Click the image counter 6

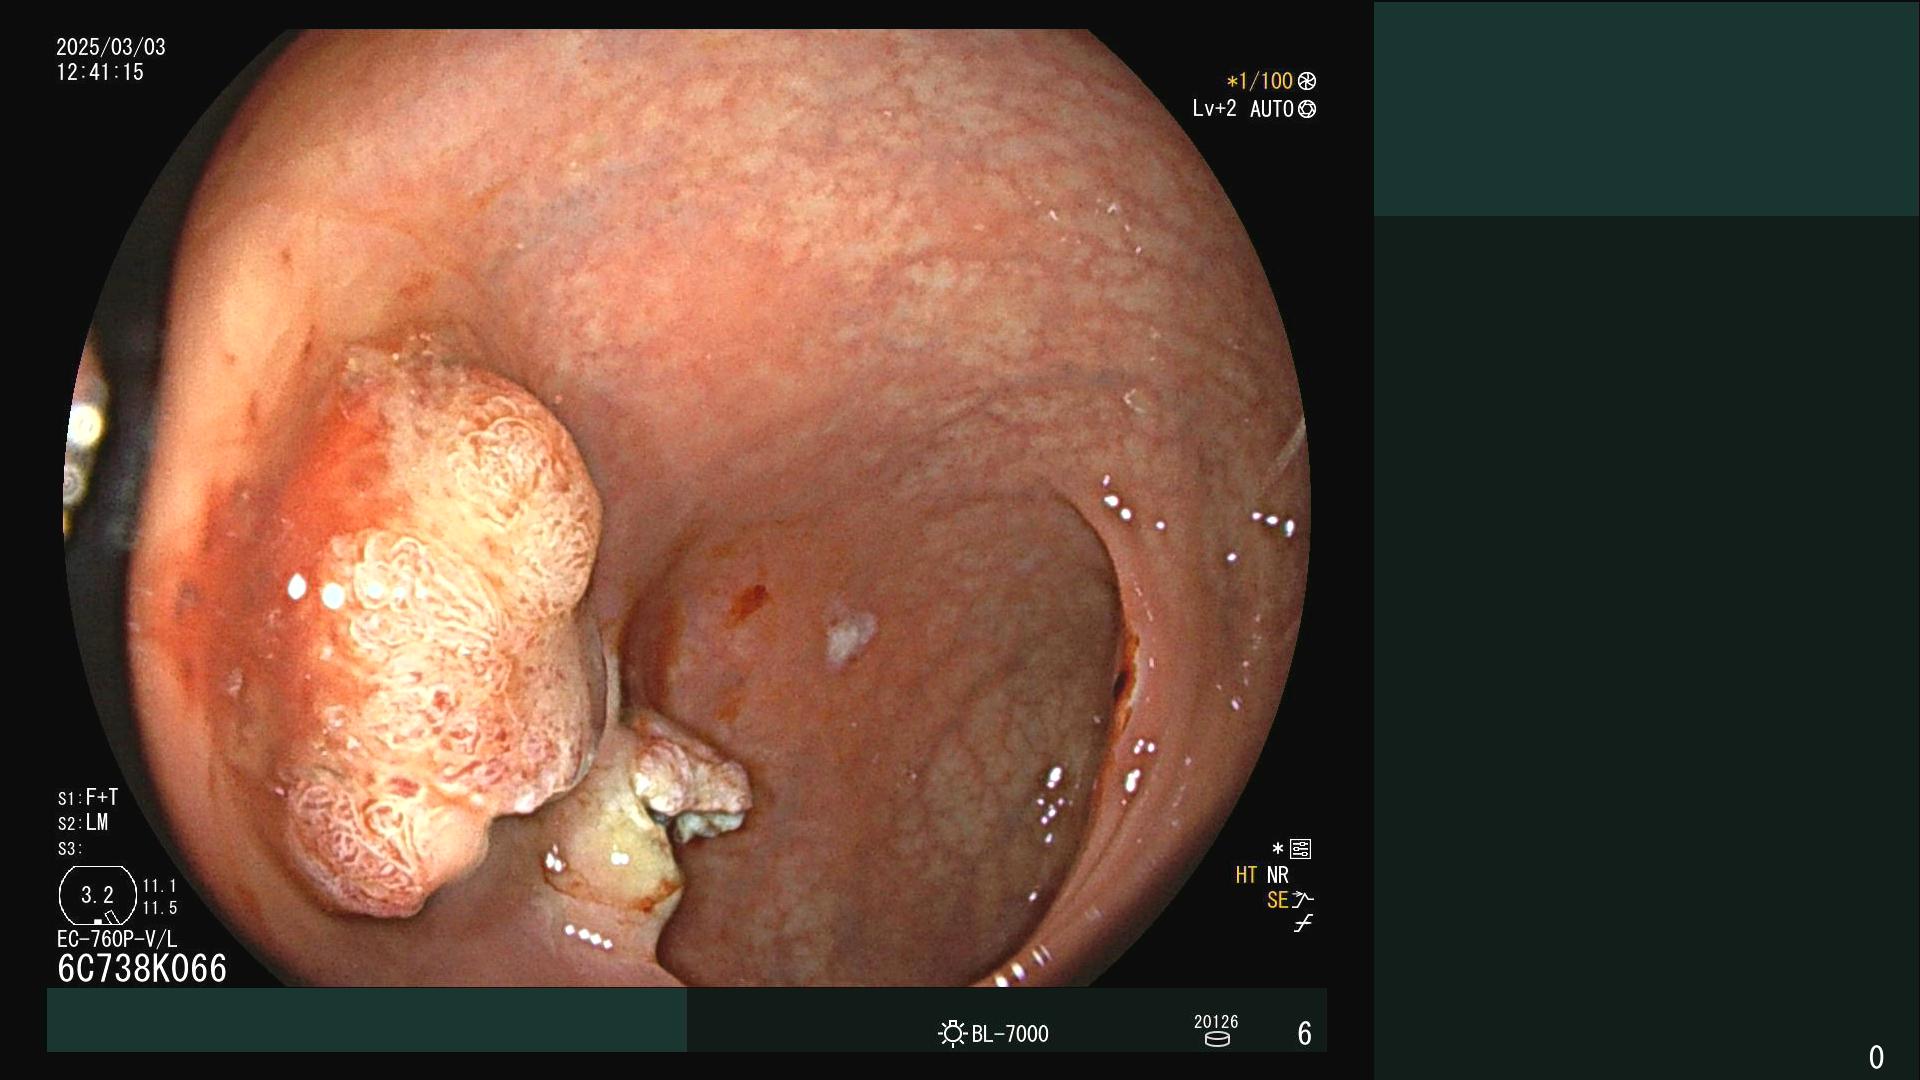click(1304, 1034)
